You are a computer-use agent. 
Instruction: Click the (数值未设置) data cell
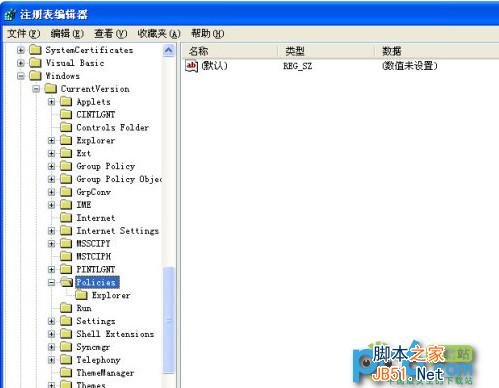point(409,66)
